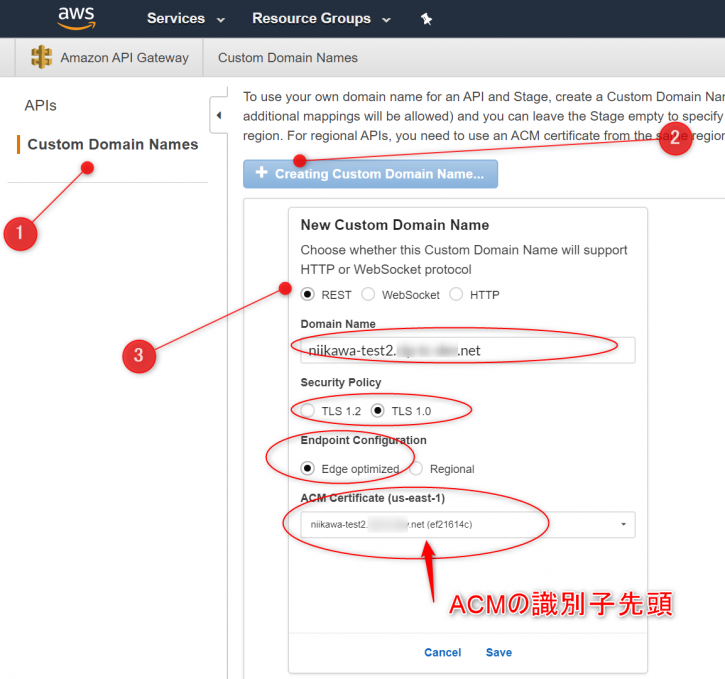Open the ACM Certificate dropdown

467,525
